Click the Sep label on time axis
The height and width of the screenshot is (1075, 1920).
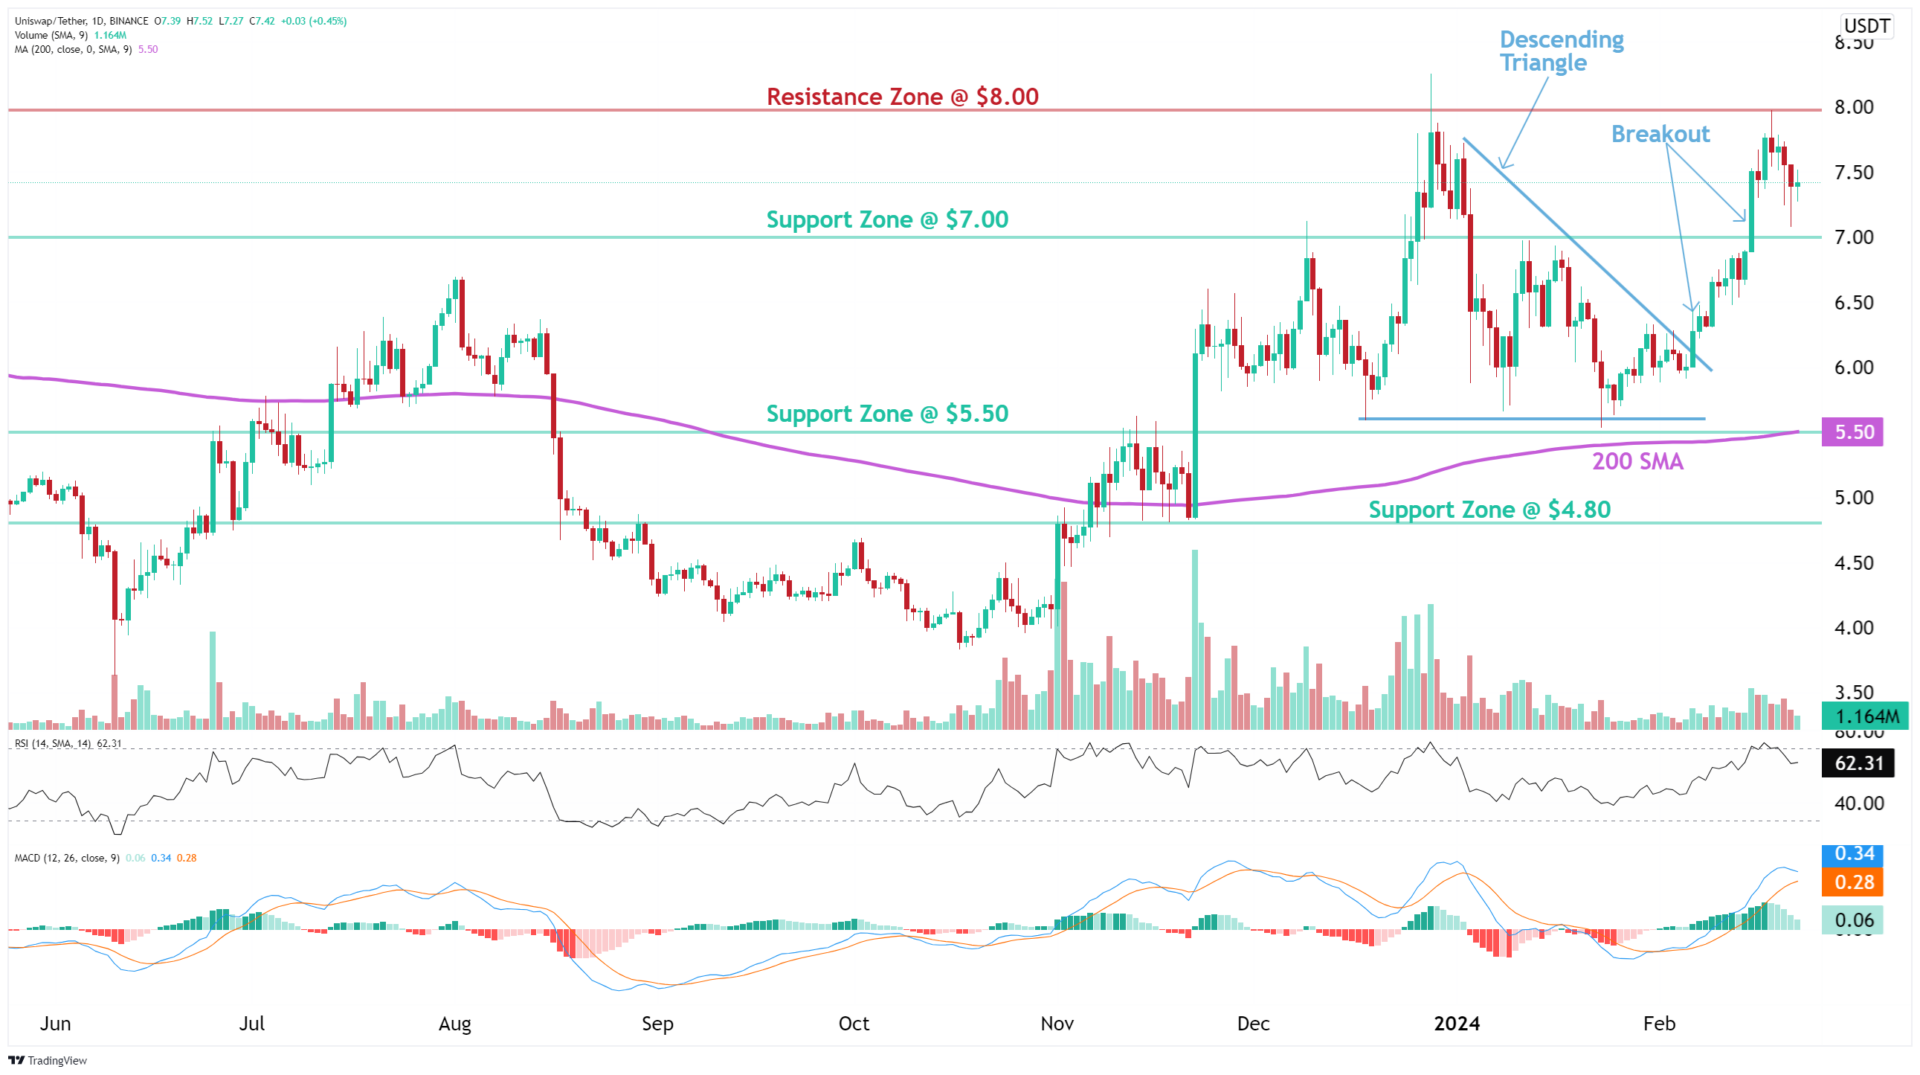(657, 1023)
